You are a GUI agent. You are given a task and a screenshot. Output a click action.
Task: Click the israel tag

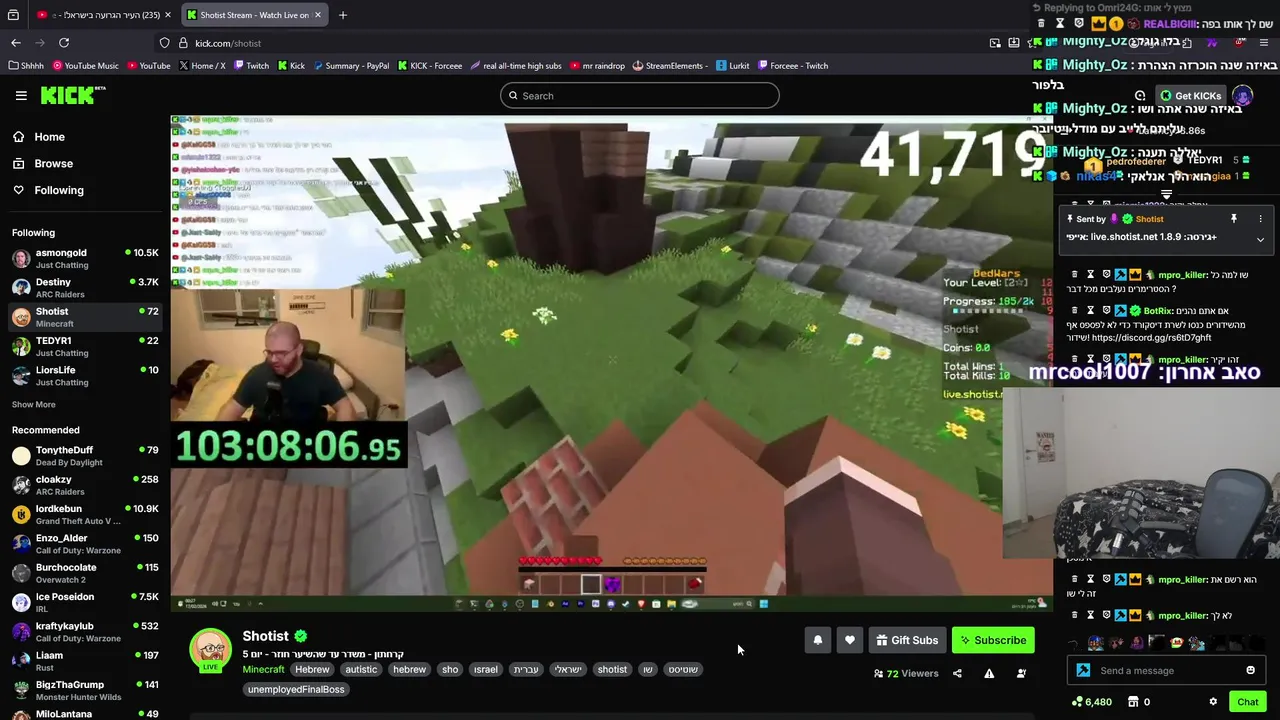486,669
